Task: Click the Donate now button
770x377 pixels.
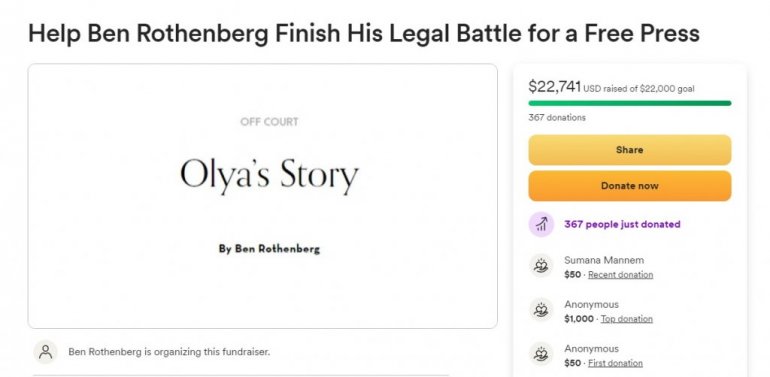Action: (630, 186)
